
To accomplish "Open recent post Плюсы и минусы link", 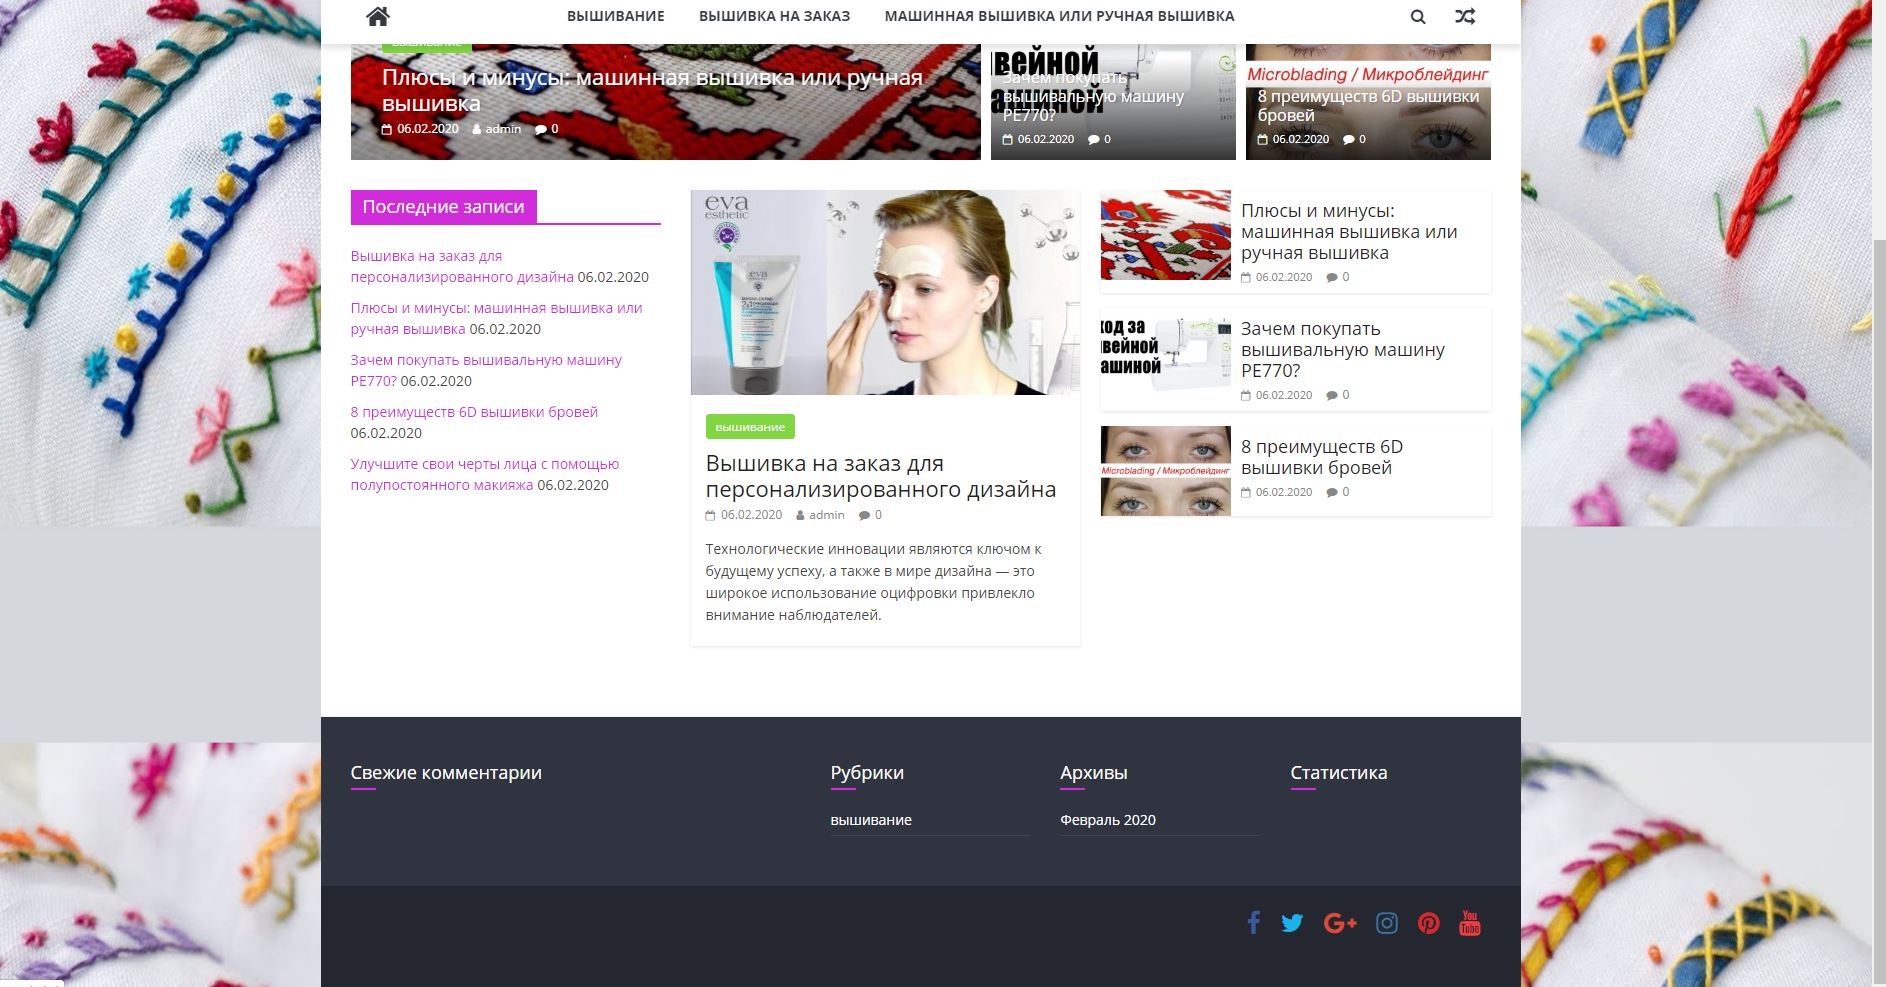I will 496,318.
